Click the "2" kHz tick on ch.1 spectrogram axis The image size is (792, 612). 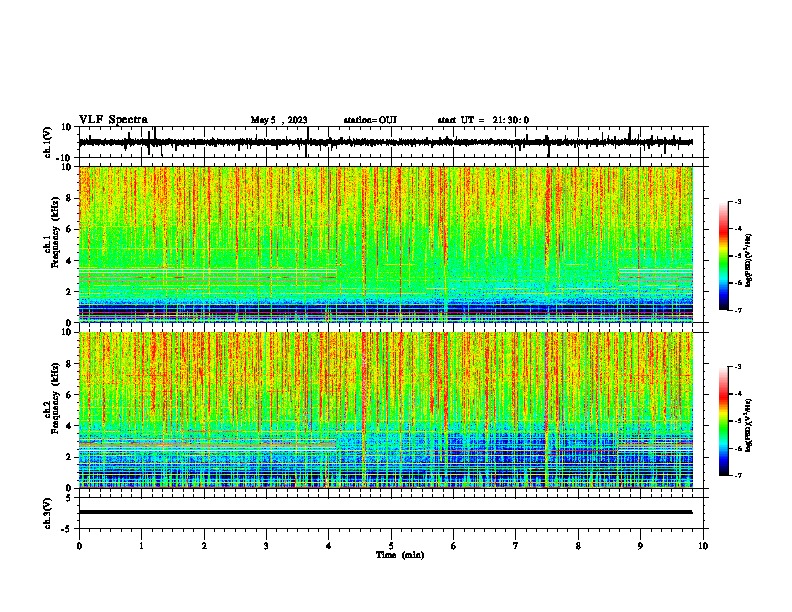click(70, 292)
